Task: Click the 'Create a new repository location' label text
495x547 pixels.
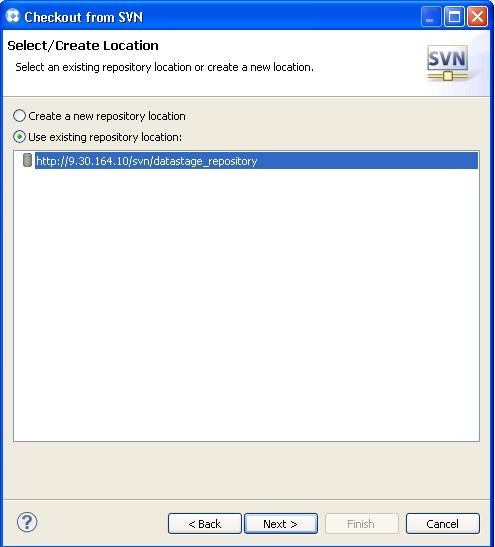Action: [107, 116]
